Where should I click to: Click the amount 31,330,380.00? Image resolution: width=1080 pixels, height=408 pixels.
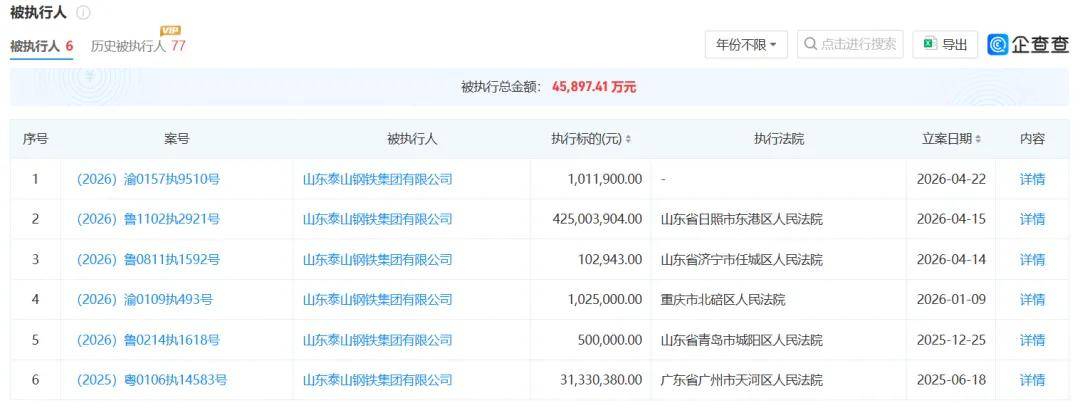[601, 380]
